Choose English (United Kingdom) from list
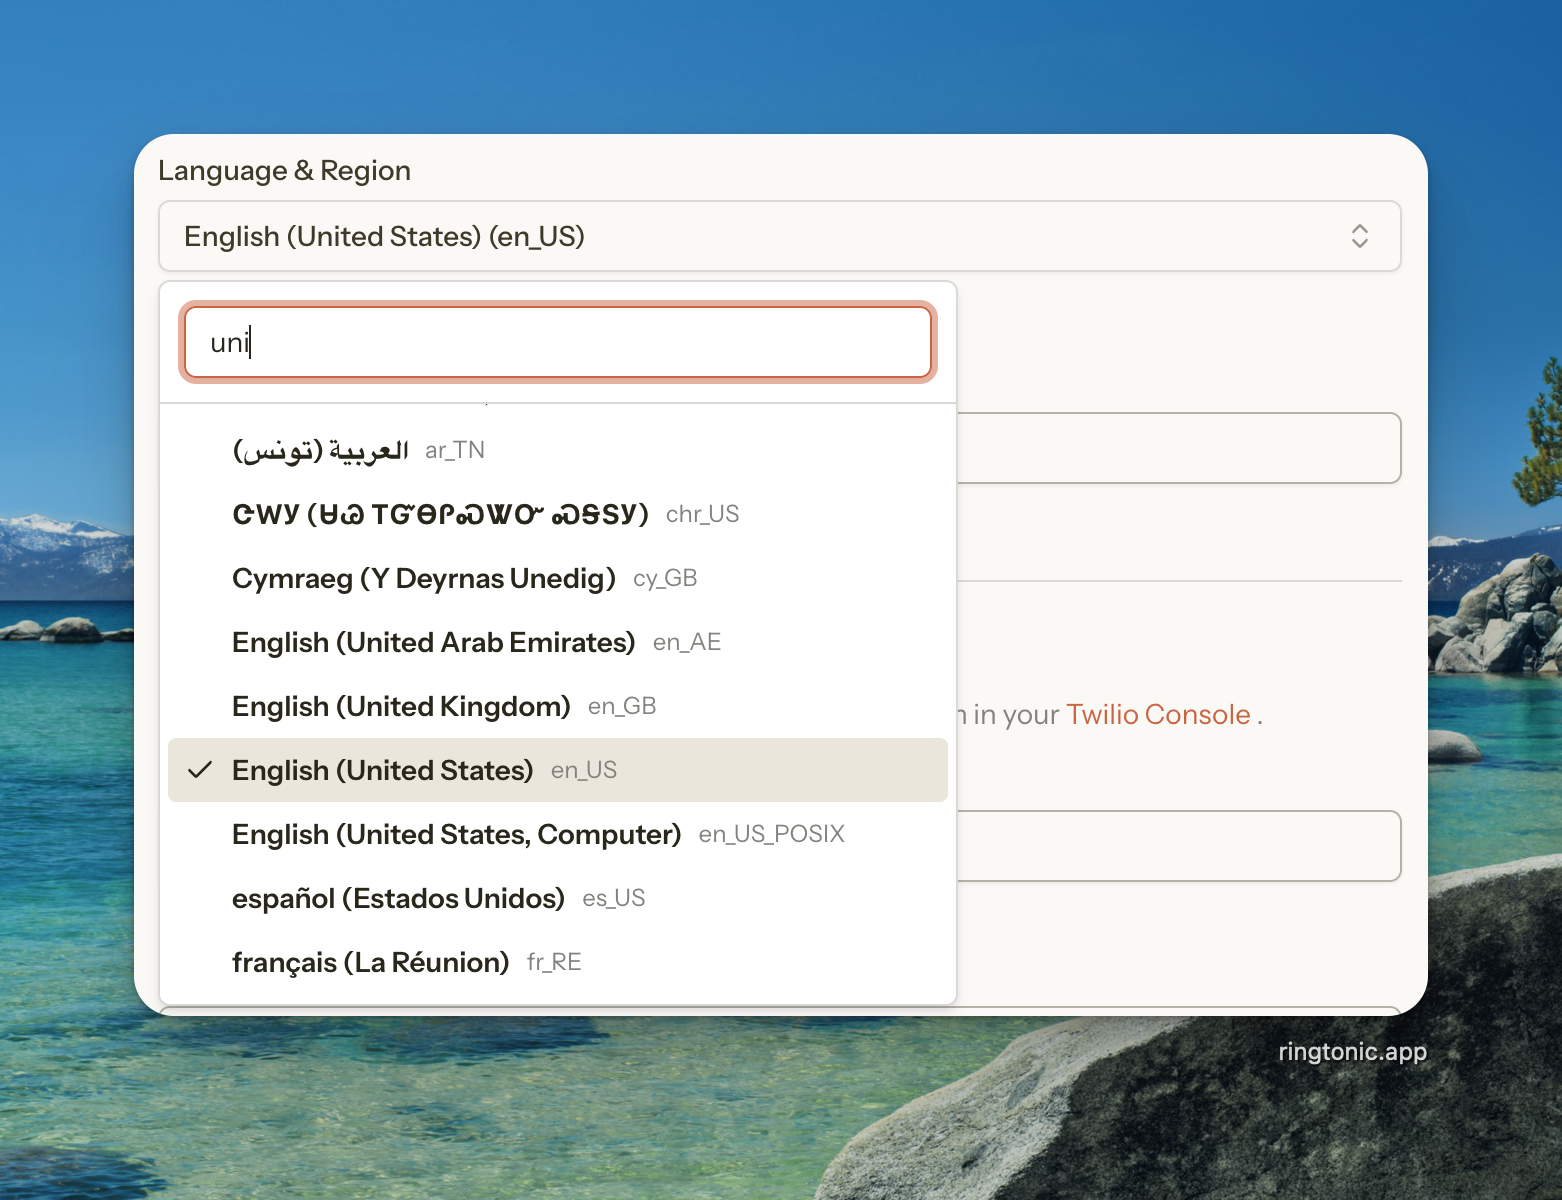The image size is (1562, 1200). tap(401, 706)
